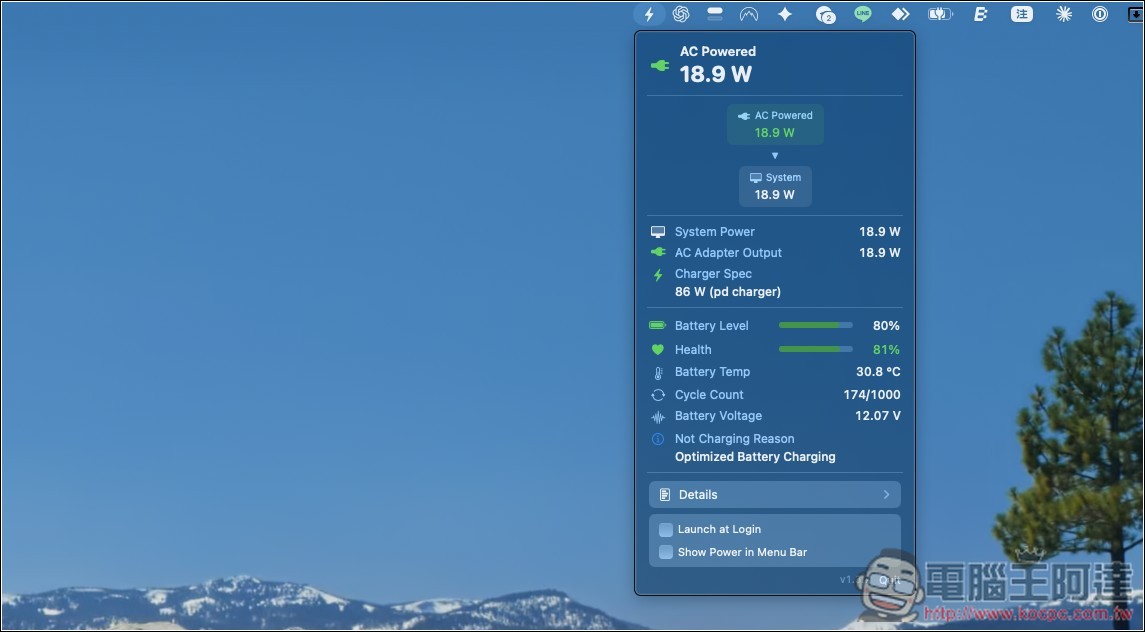This screenshot has height=632, width=1145.
Task: Click the arch-shaped menu bar icon
Action: tap(748, 14)
